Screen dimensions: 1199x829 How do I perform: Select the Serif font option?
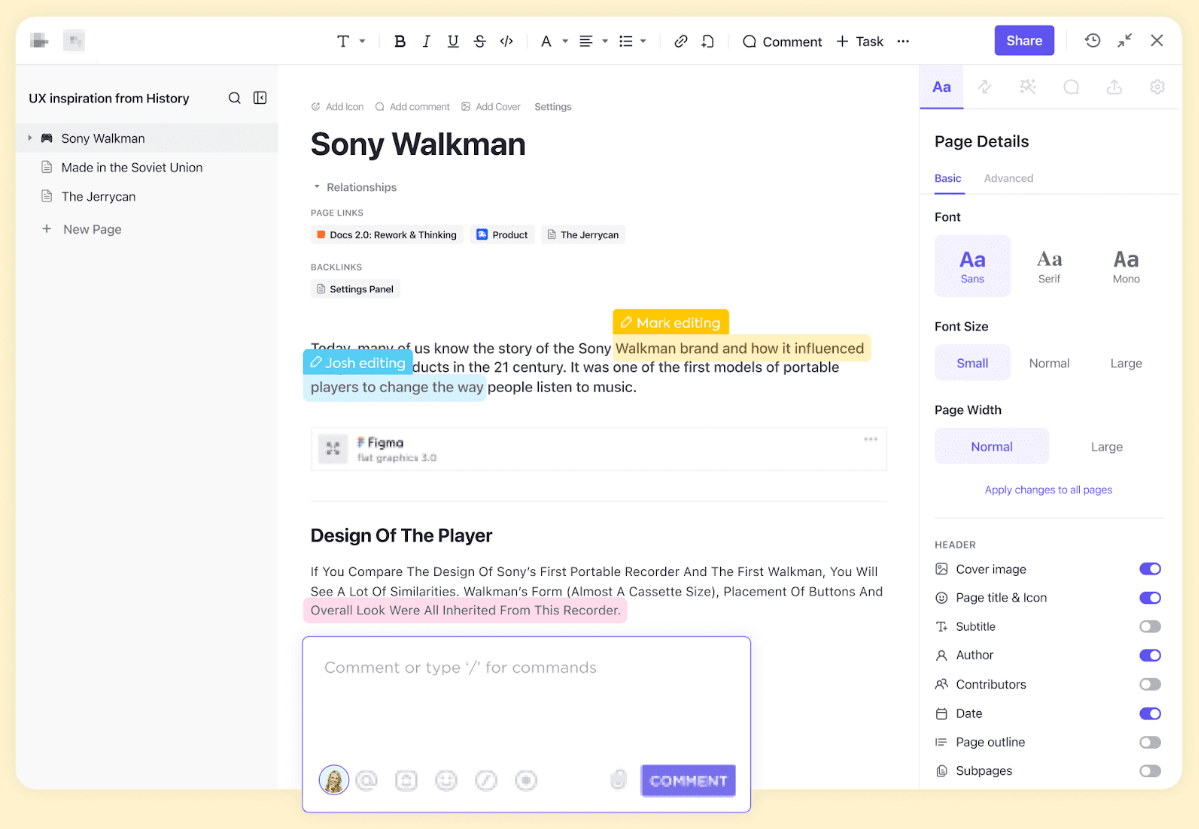(x=1049, y=265)
